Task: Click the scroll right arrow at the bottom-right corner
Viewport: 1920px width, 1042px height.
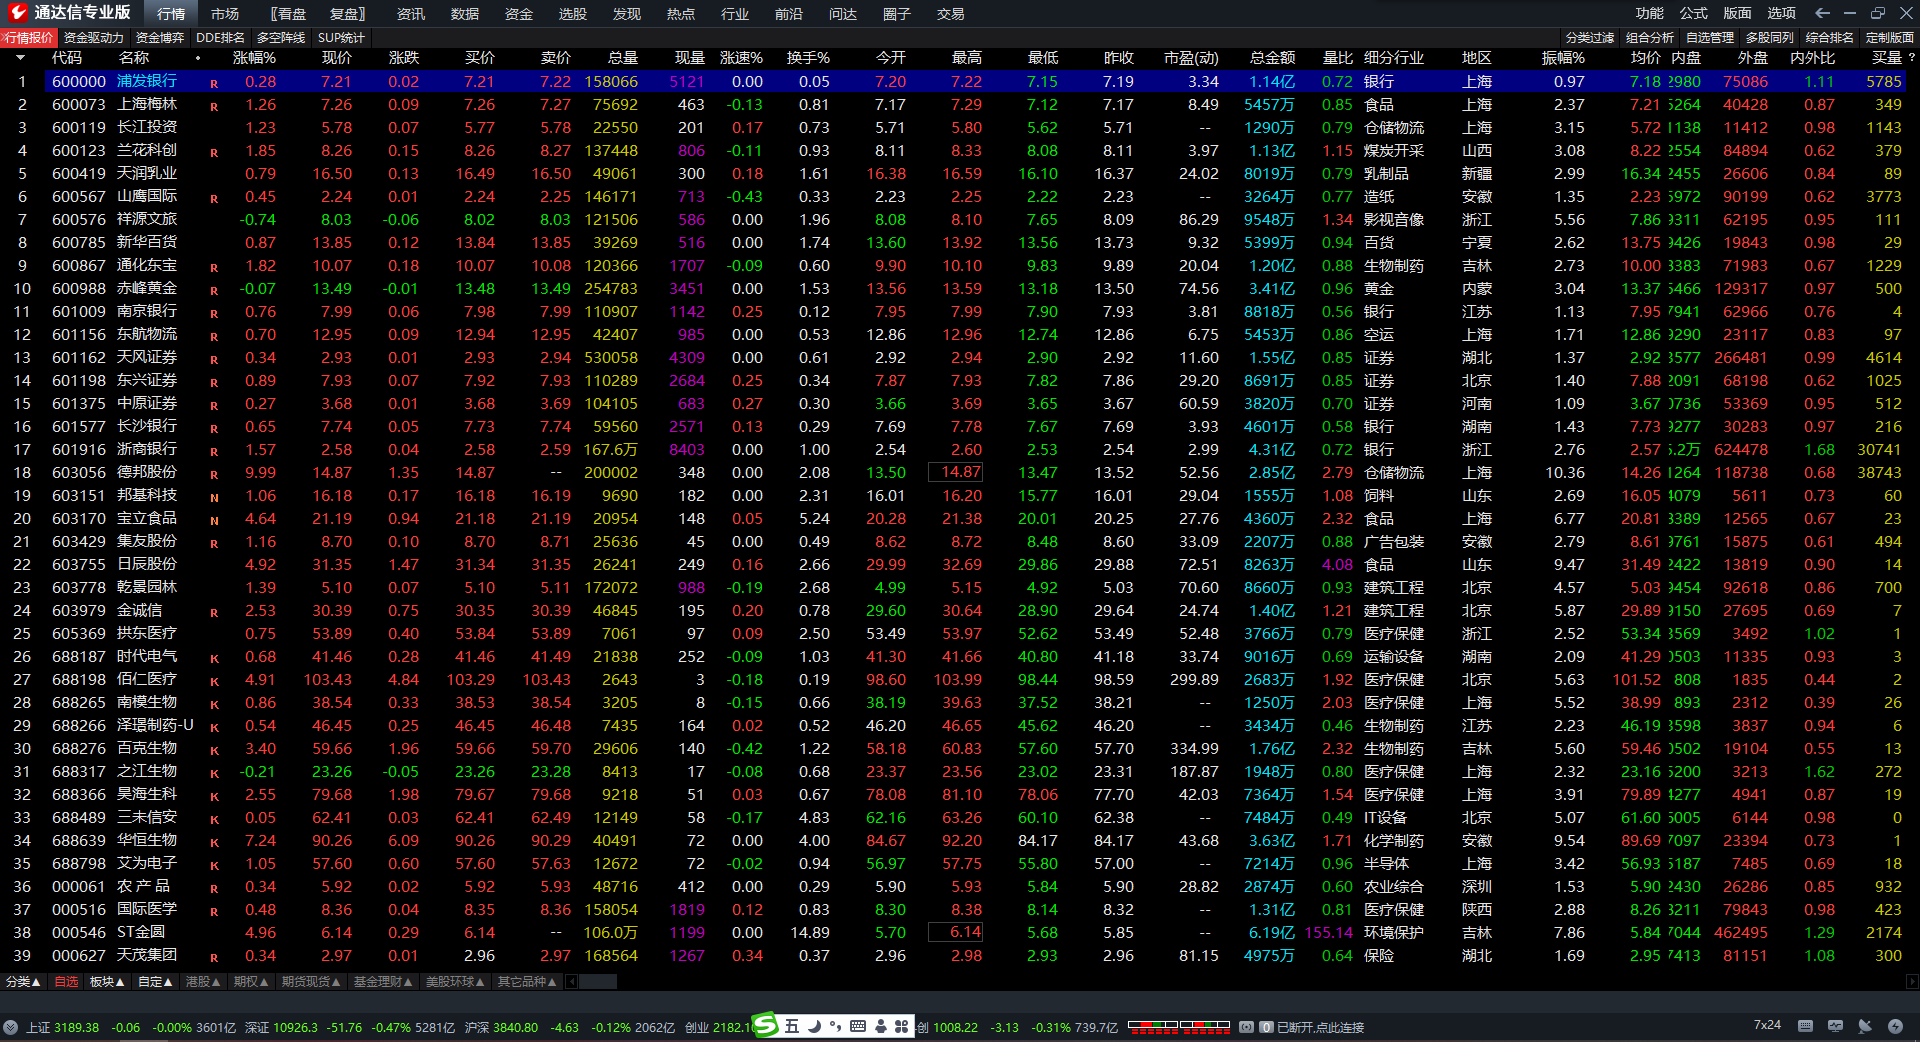Action: (1913, 982)
